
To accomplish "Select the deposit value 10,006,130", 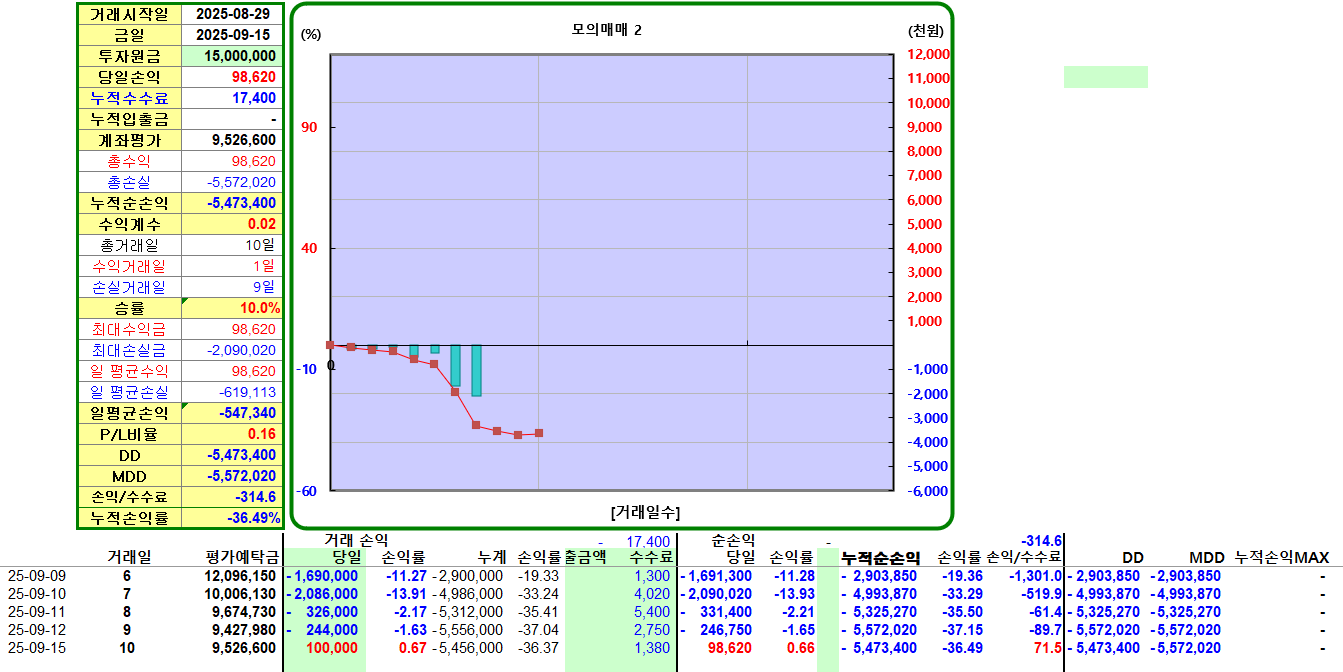I will (x=240, y=594).
